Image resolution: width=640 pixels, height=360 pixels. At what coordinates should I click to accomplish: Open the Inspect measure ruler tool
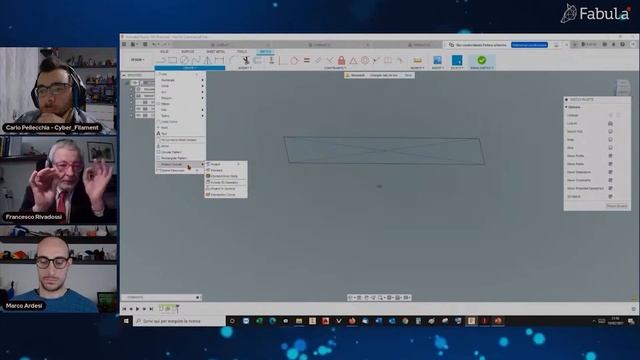[x=417, y=60]
